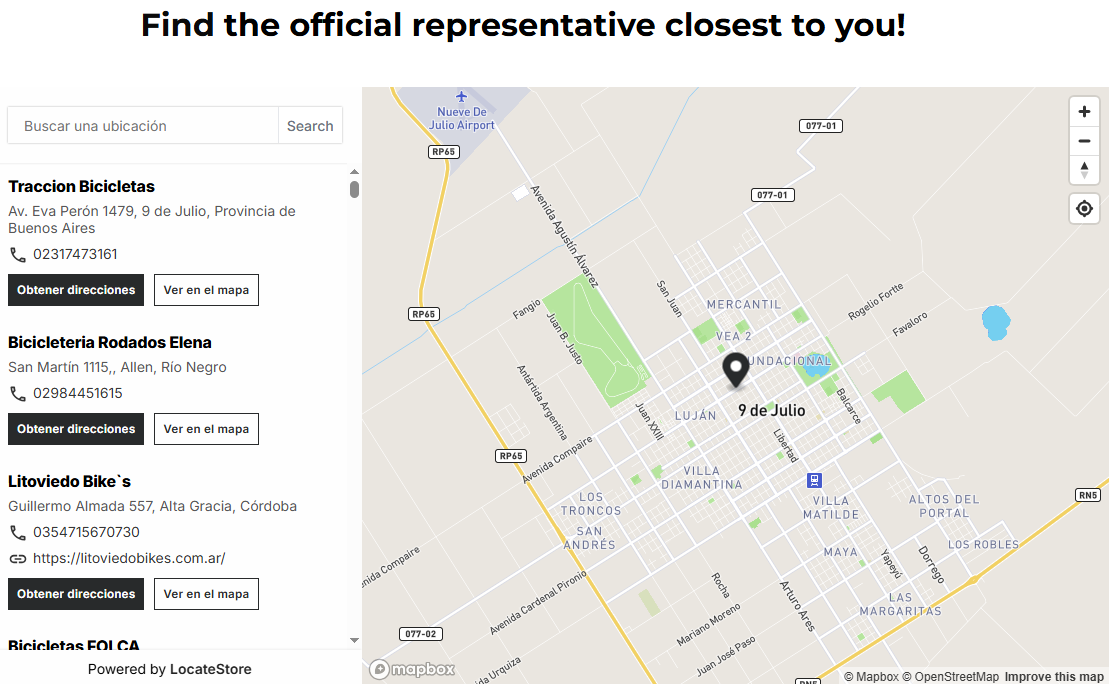Open the litoviedobikes.com.ar website link

[x=129, y=558]
